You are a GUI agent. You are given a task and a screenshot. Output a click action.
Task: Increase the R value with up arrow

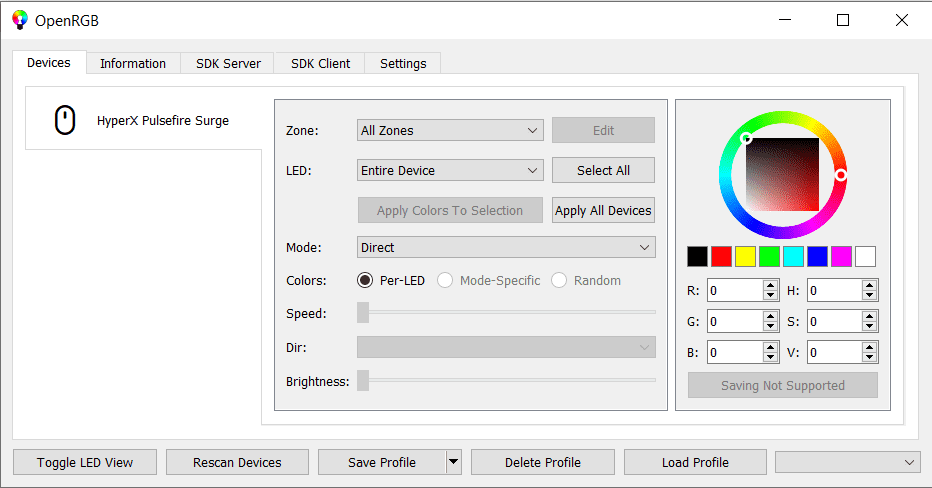coord(771,285)
